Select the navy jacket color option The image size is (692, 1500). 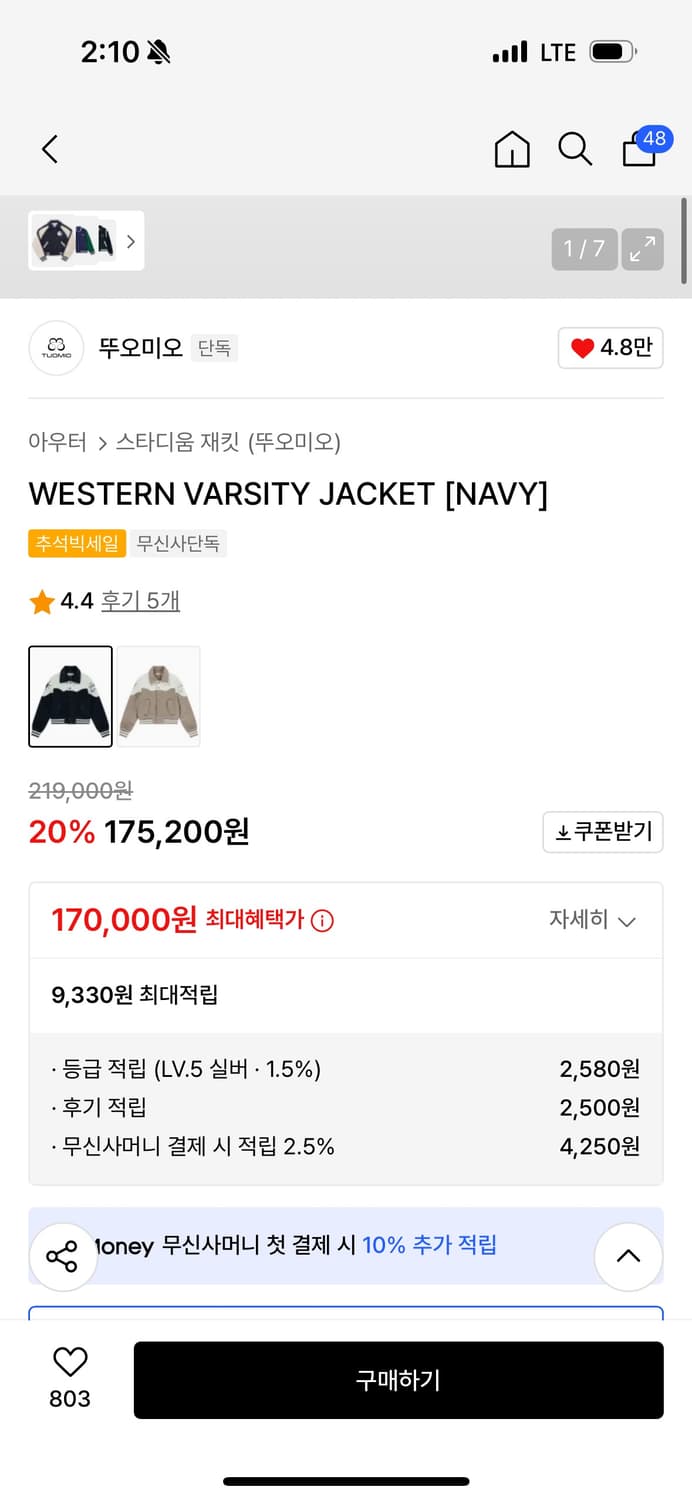(70, 696)
